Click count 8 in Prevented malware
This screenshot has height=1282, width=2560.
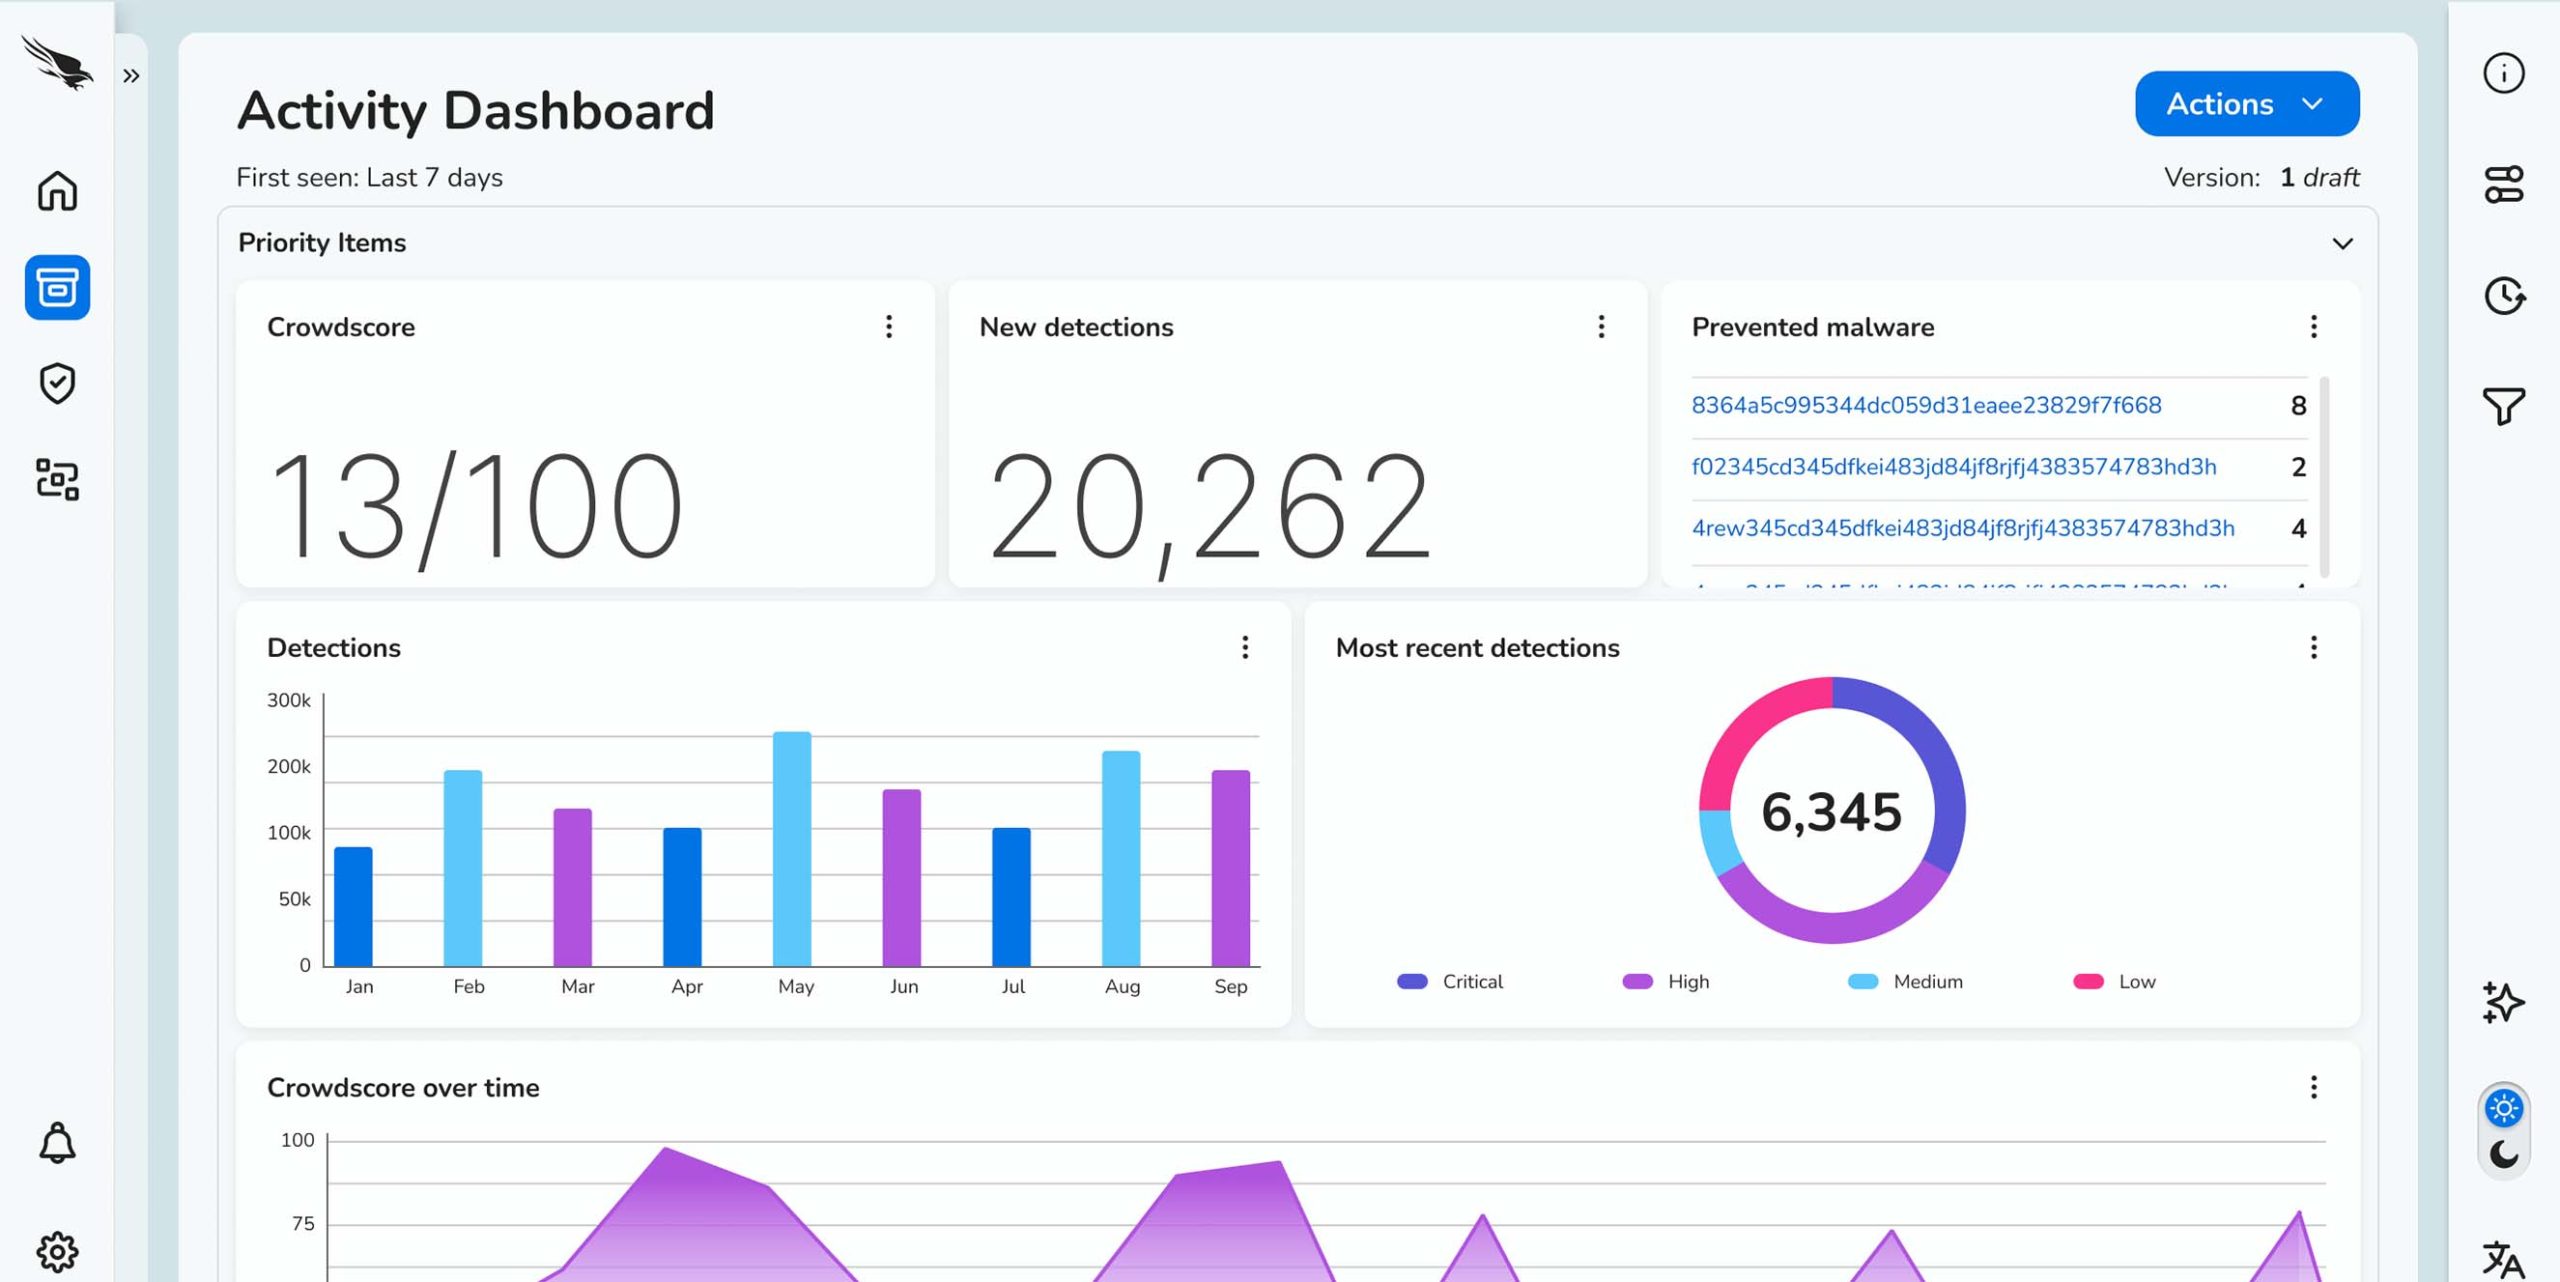tap(2298, 406)
